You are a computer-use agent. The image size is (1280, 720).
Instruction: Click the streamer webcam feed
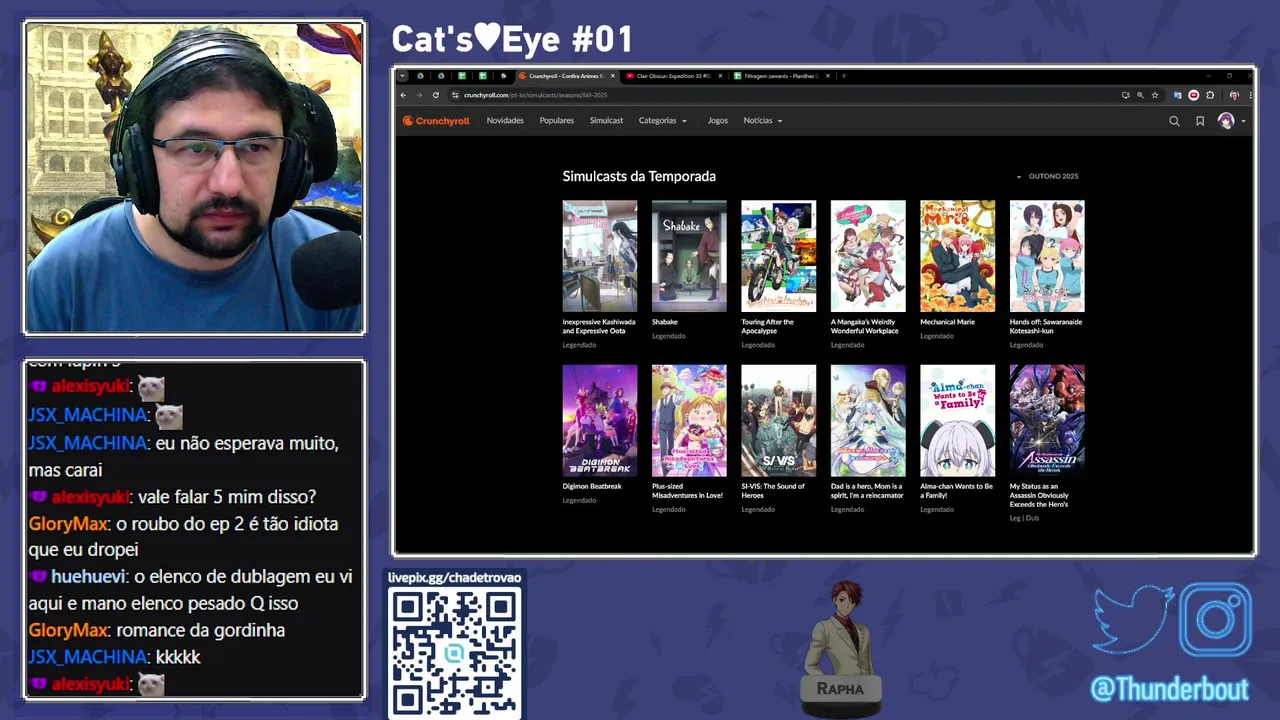194,178
